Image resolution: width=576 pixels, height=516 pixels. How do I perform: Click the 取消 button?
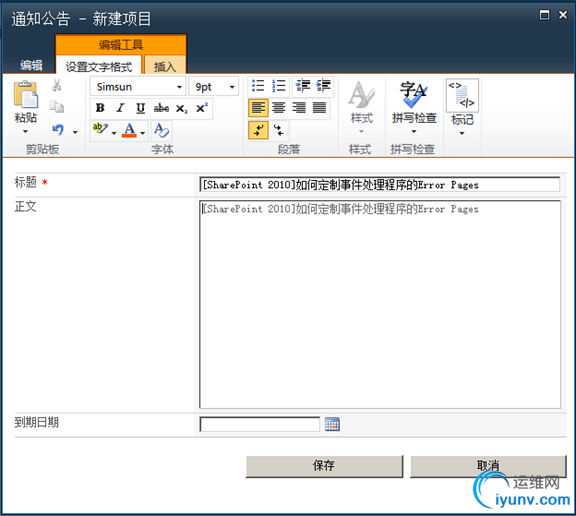[488, 466]
